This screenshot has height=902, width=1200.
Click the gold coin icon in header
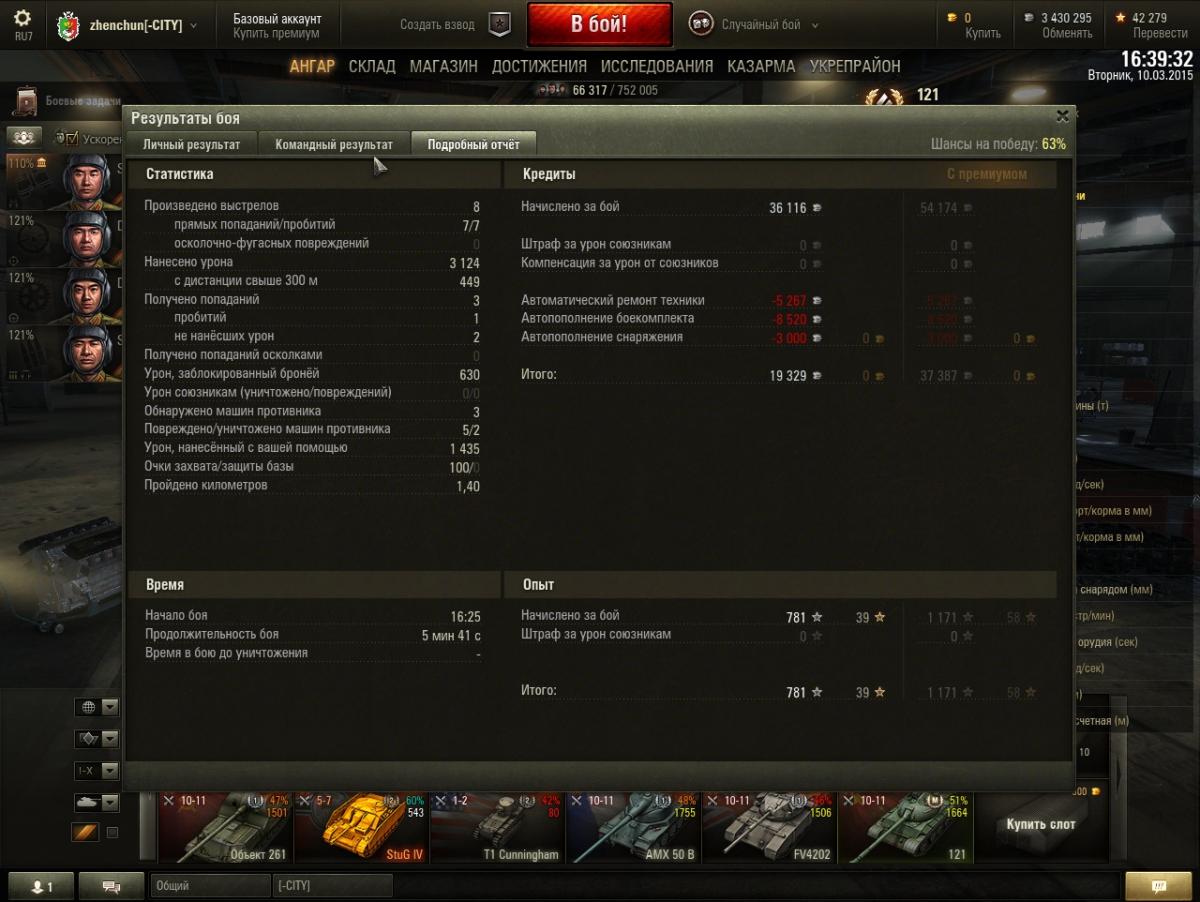pos(952,18)
